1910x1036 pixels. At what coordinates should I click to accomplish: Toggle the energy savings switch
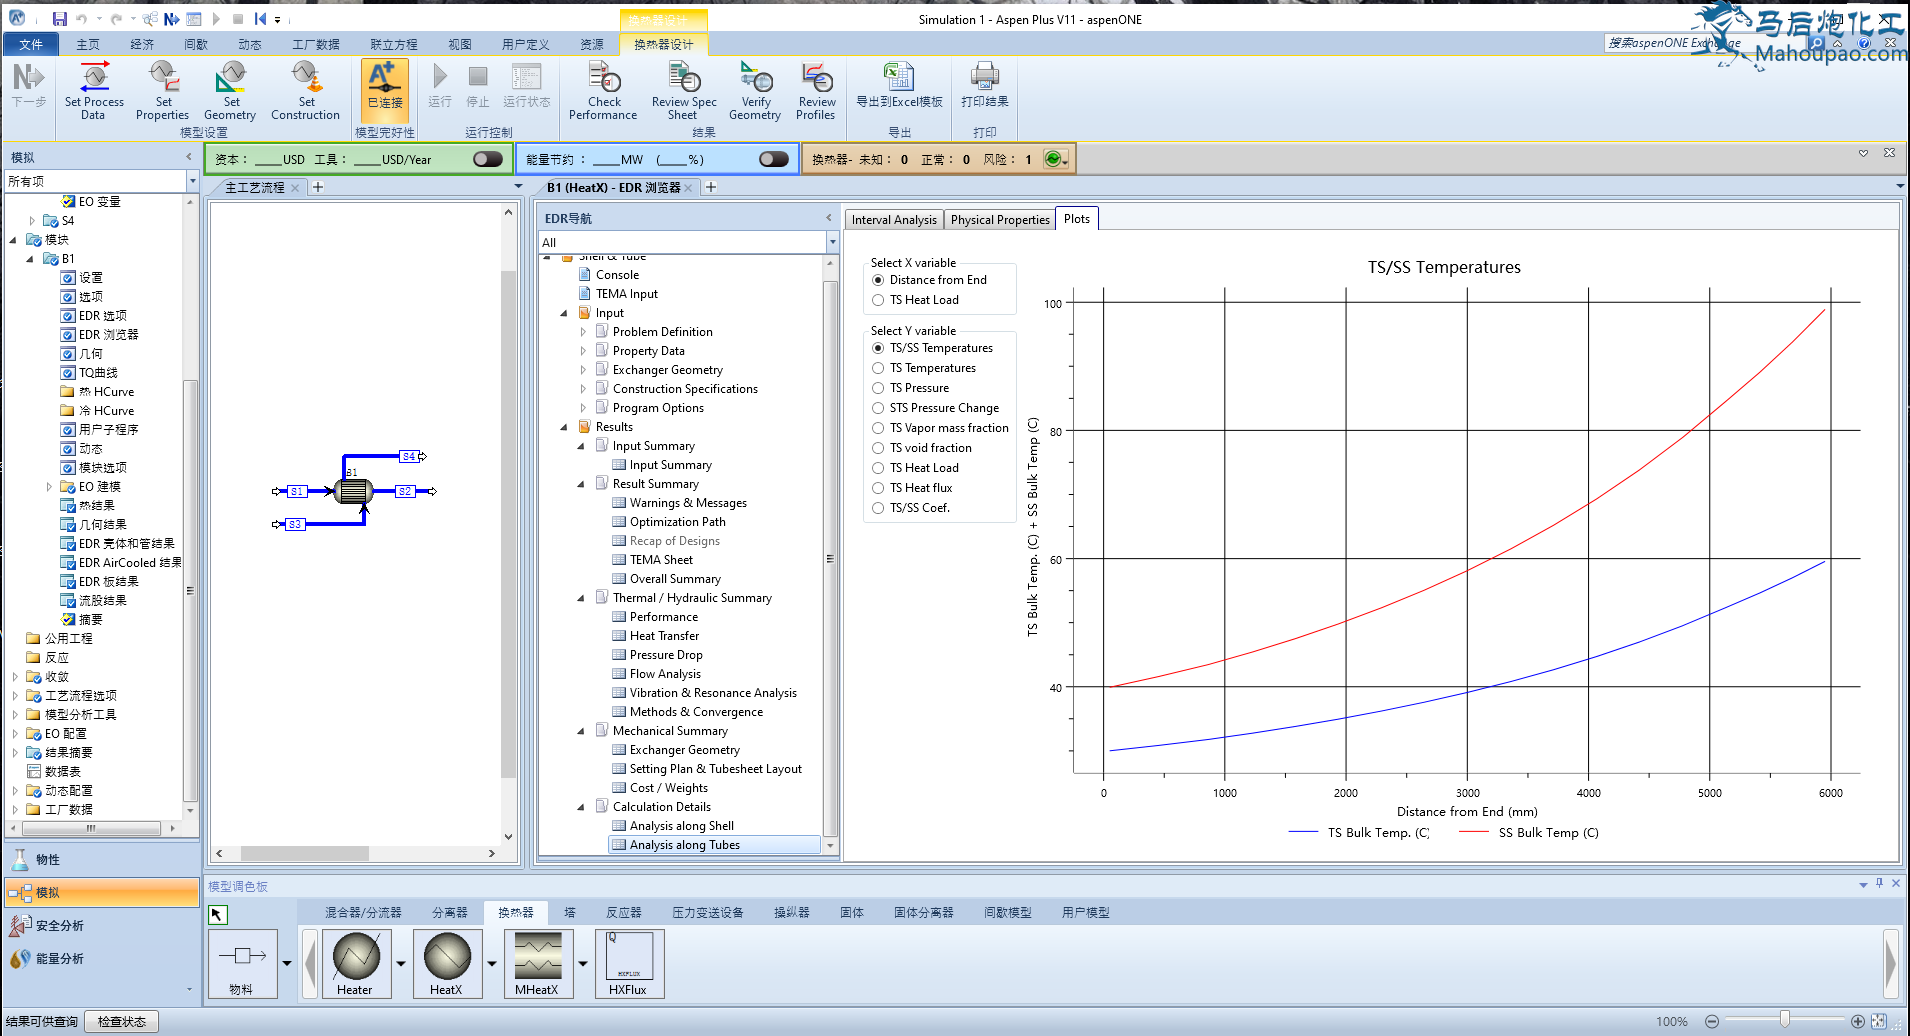point(773,159)
